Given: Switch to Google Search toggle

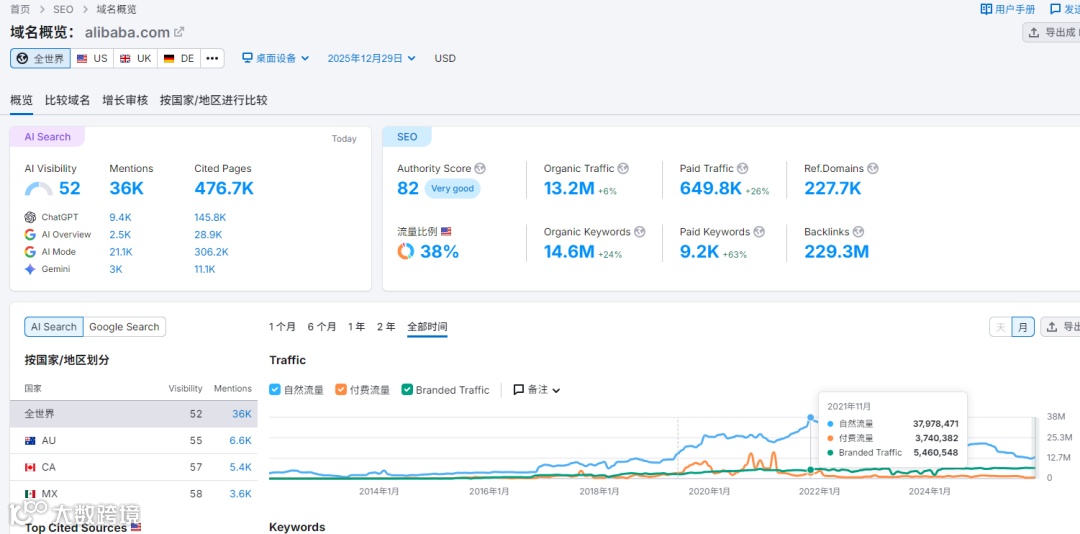Looking at the screenshot, I should [x=125, y=327].
